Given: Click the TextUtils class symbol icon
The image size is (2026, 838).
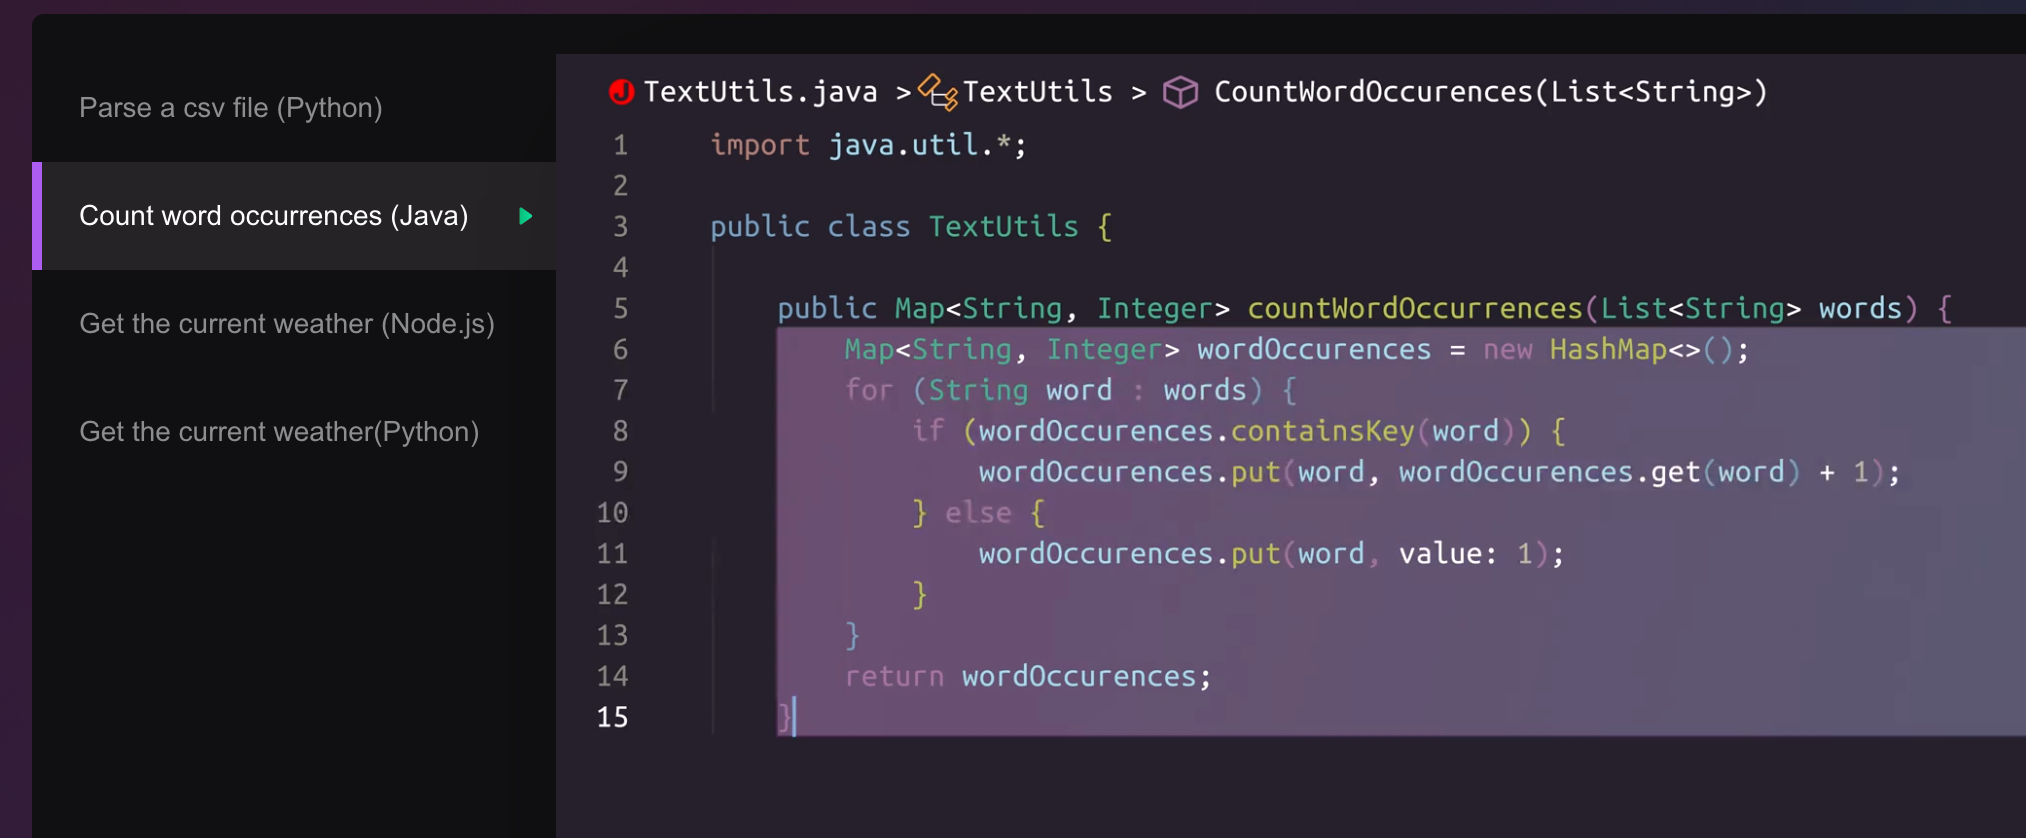Looking at the screenshot, I should tap(938, 92).
